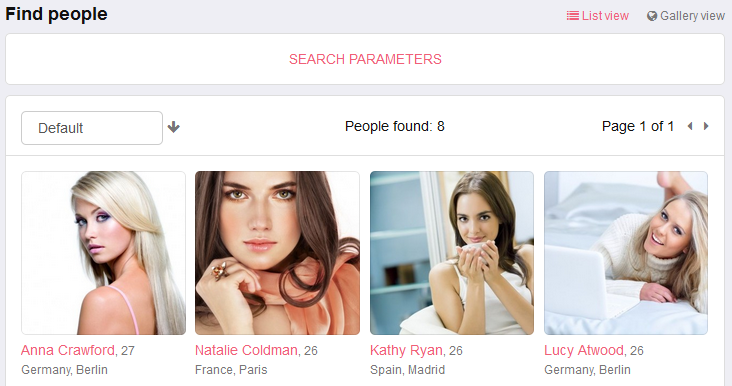Viewport: 732px width, 386px height.
Task: Switch to Gallery view
Action: point(686,16)
